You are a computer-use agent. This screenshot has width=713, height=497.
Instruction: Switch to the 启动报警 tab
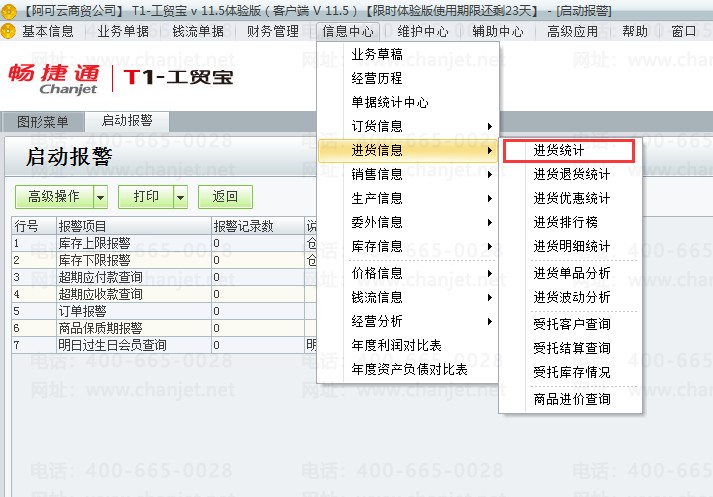tap(127, 121)
